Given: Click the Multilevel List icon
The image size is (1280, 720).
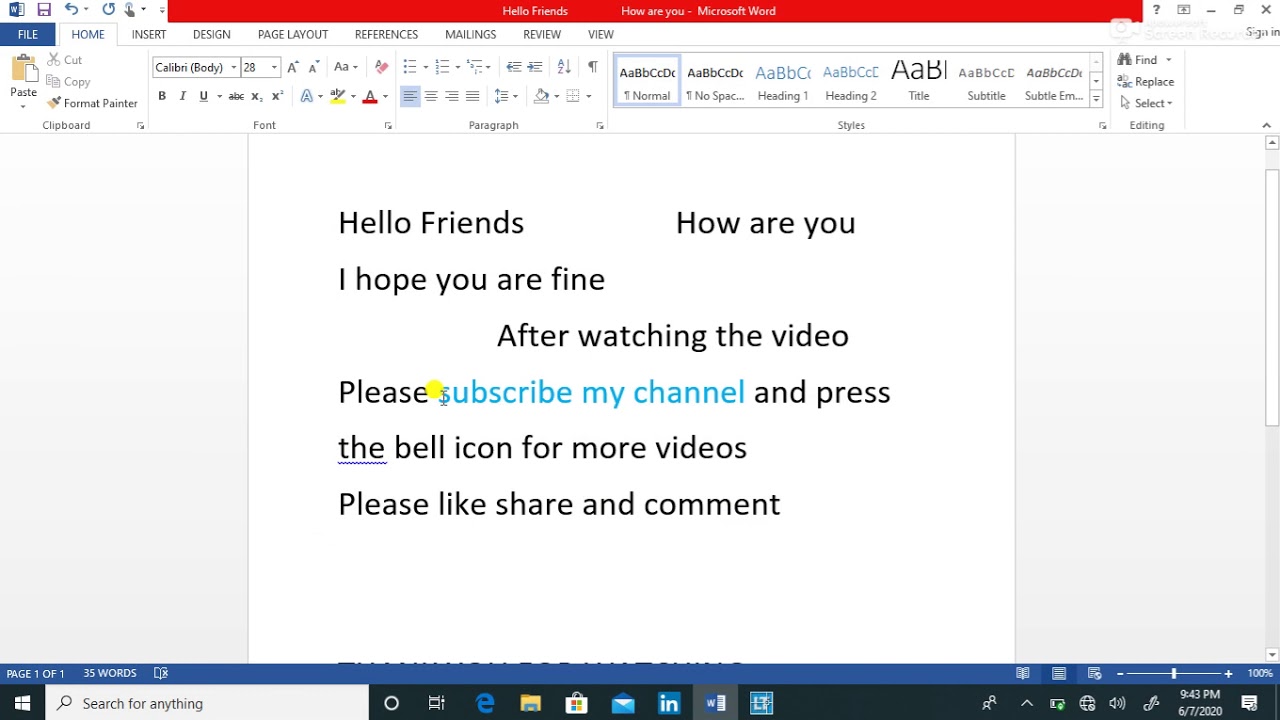Looking at the screenshot, I should click(x=475, y=67).
